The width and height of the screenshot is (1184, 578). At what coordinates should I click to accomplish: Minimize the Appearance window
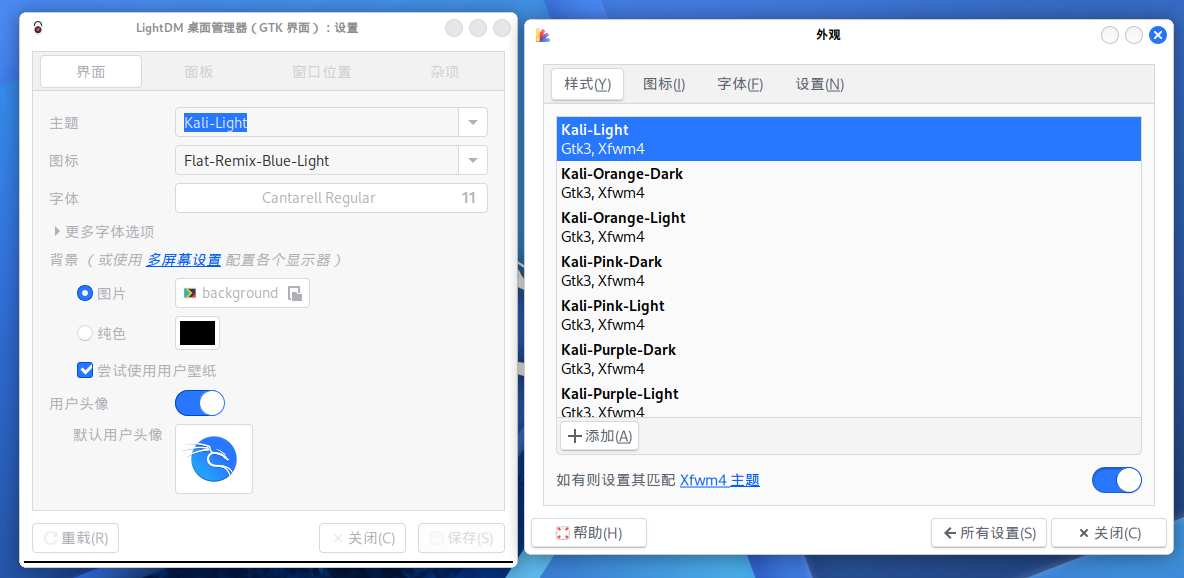point(1110,35)
